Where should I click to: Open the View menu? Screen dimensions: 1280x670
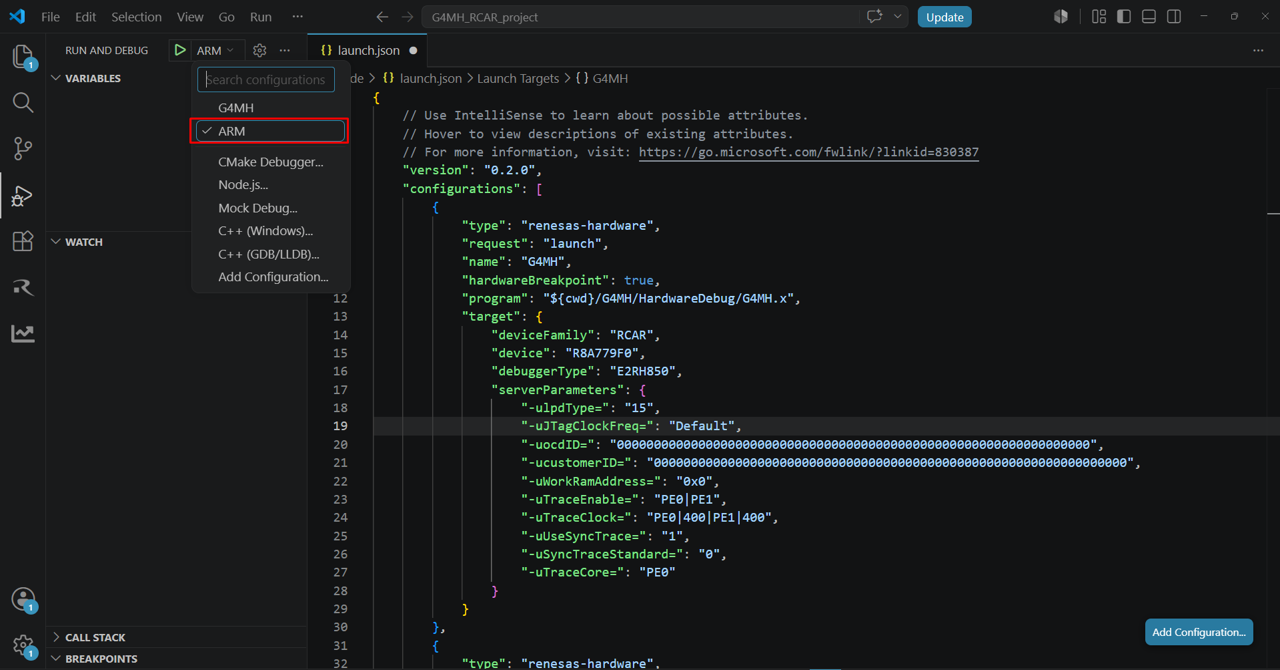click(x=190, y=17)
